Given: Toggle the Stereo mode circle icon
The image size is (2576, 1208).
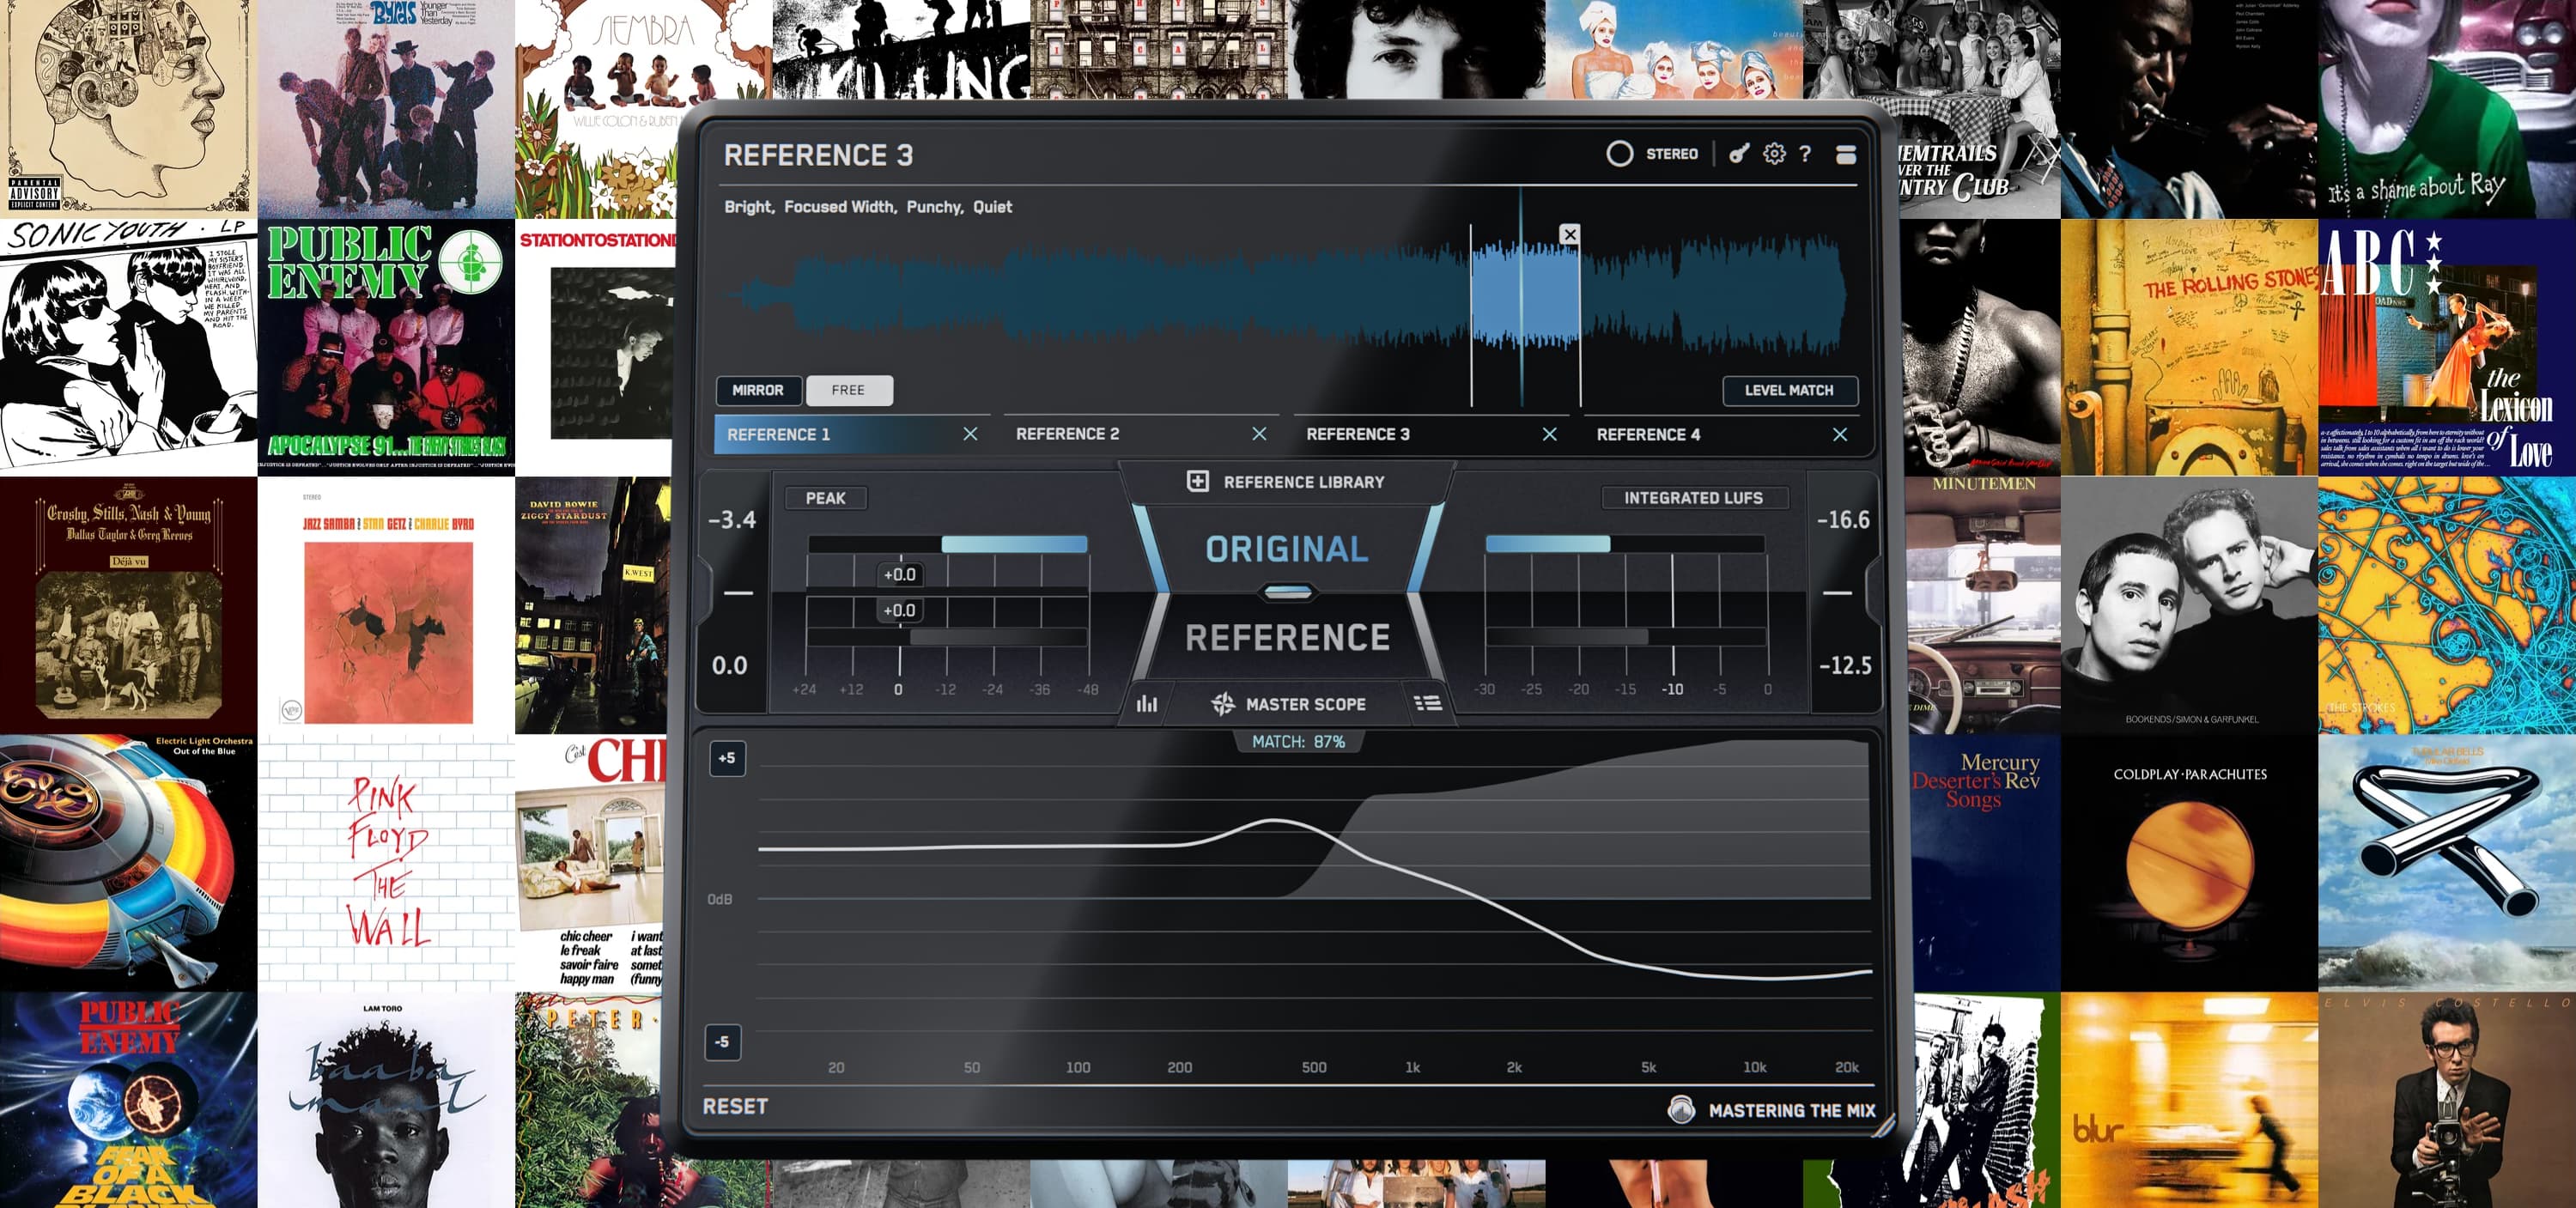Looking at the screenshot, I should (1619, 153).
